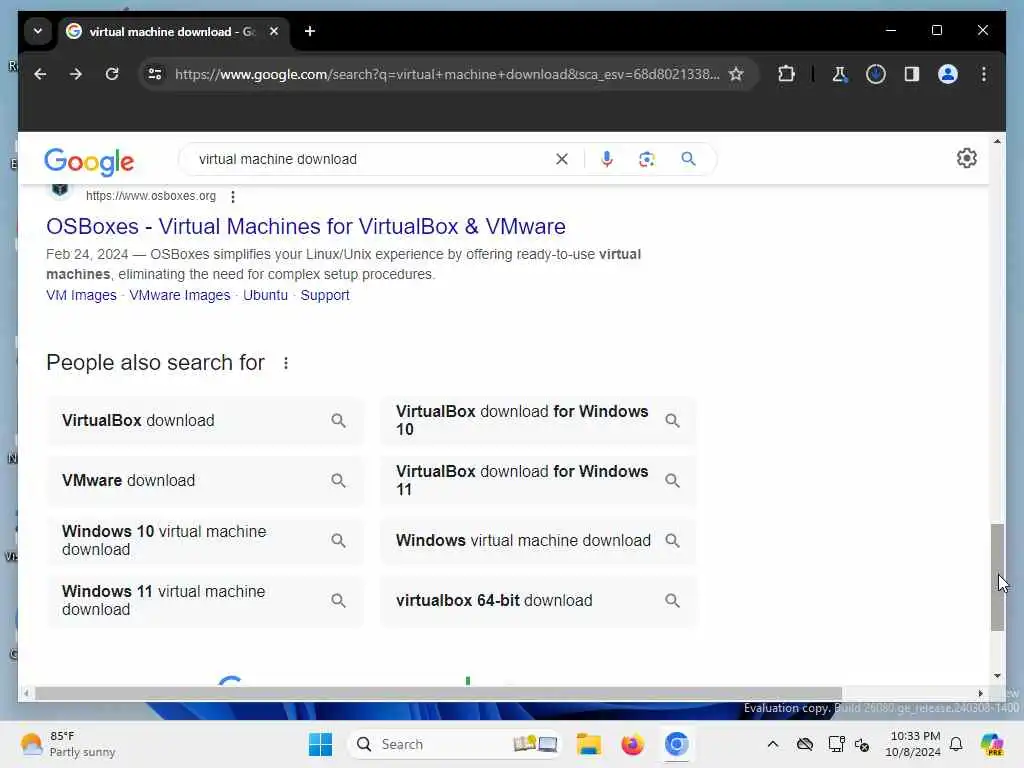Open the notifications bell
This screenshot has width=1024, height=768.
956,744
